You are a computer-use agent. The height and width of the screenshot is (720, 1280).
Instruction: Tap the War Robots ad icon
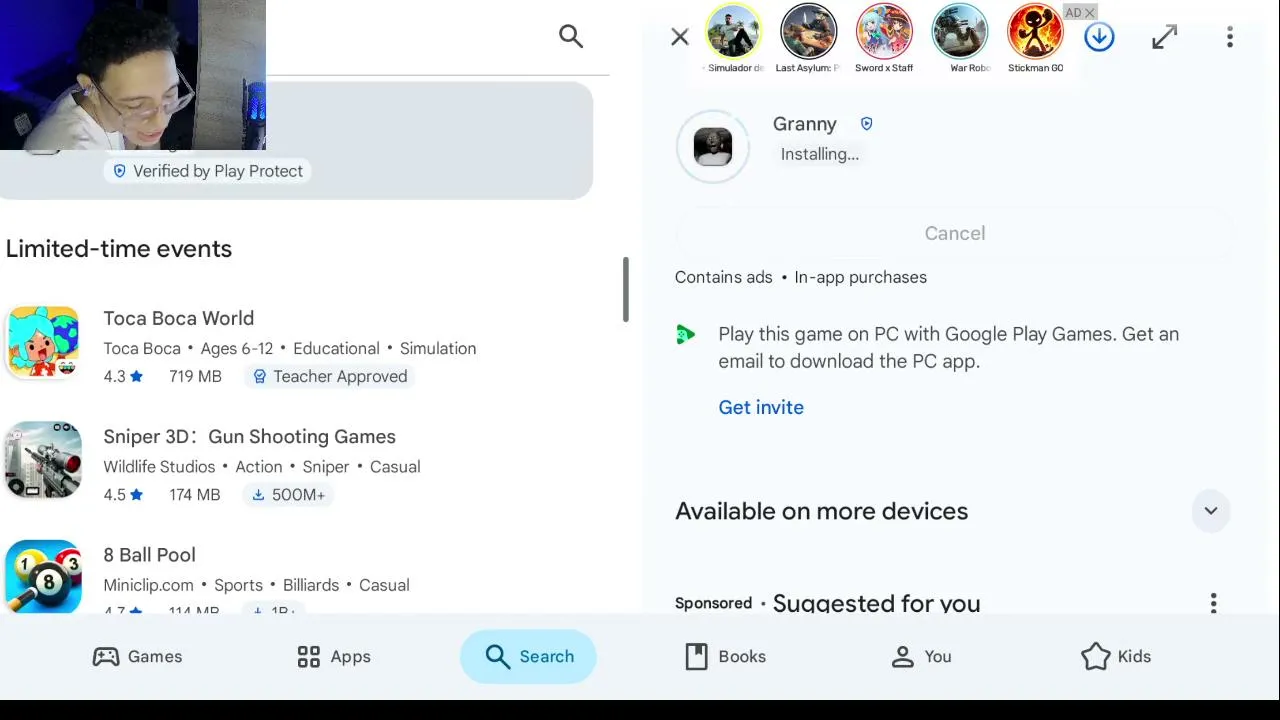pyautogui.click(x=960, y=32)
